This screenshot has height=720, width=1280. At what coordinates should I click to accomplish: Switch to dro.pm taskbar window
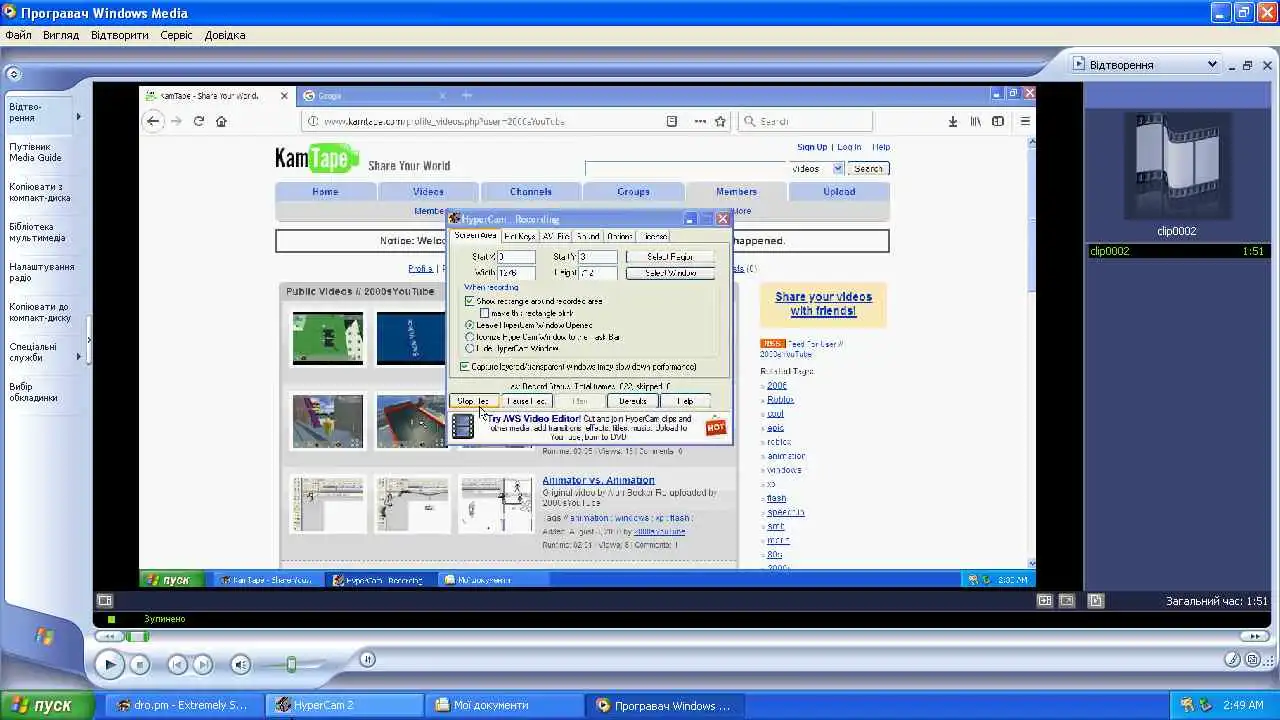(182, 705)
